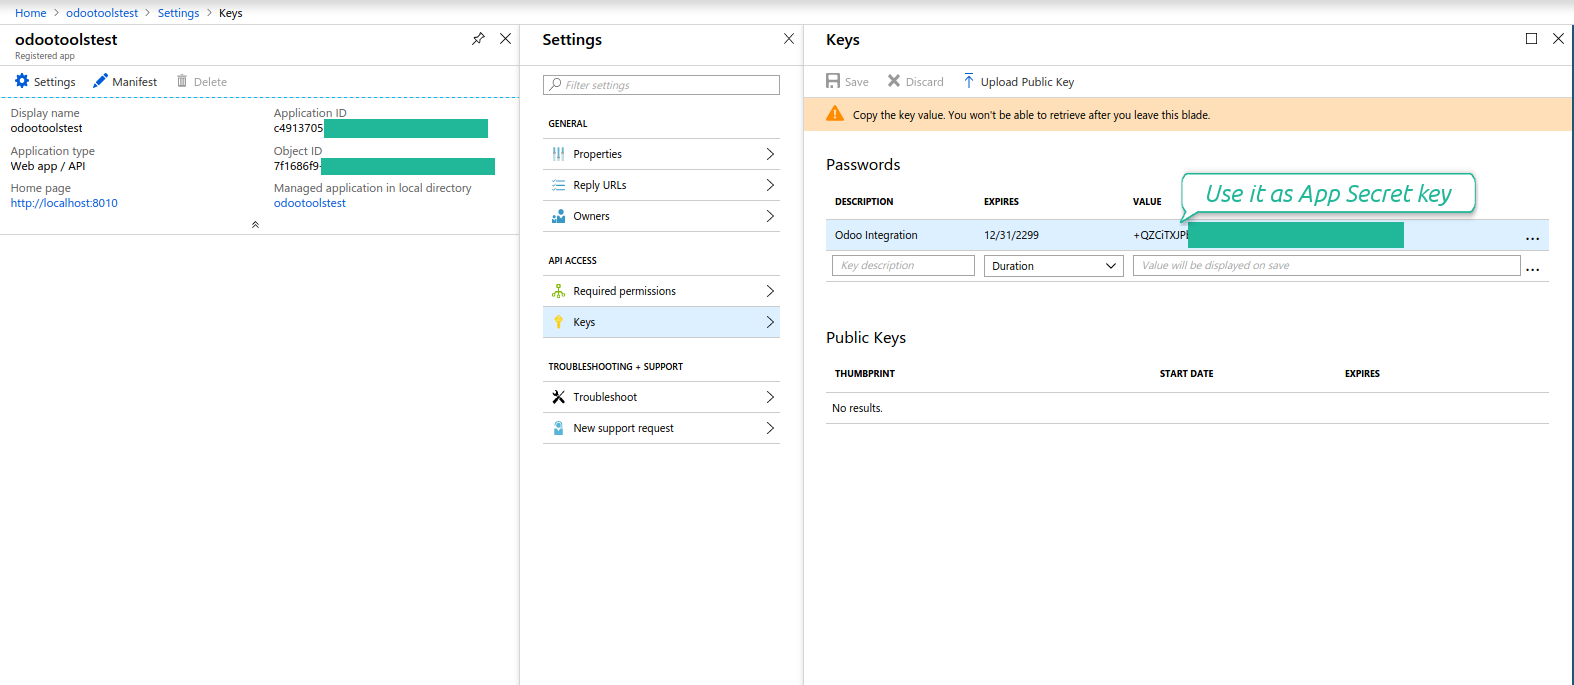
Task: Click the Application ID value c4913705
Action: coord(298,128)
